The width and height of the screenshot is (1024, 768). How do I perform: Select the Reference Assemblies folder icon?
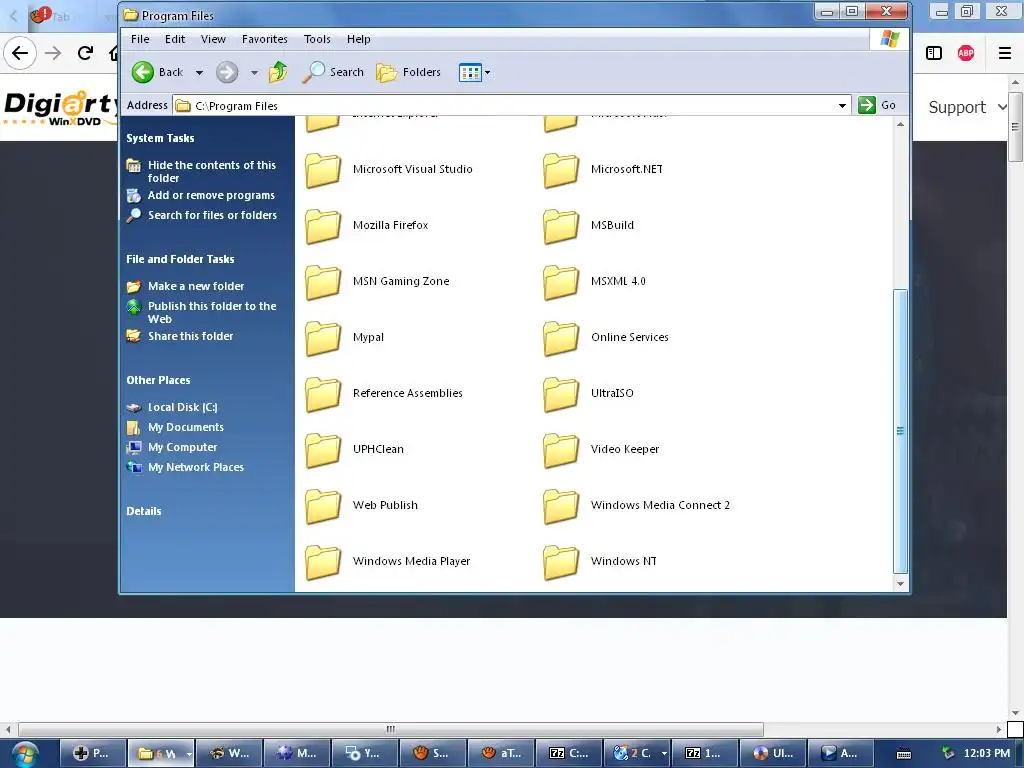point(323,394)
